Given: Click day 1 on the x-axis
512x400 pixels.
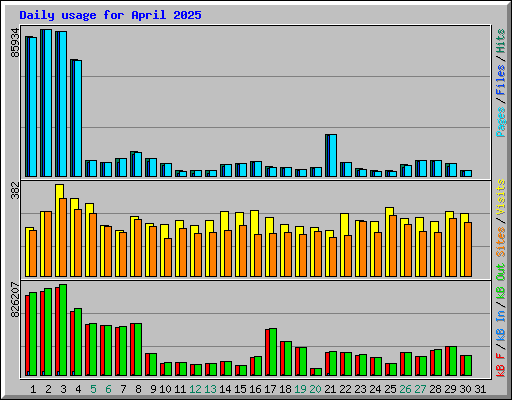Looking at the screenshot, I should click(33, 389).
